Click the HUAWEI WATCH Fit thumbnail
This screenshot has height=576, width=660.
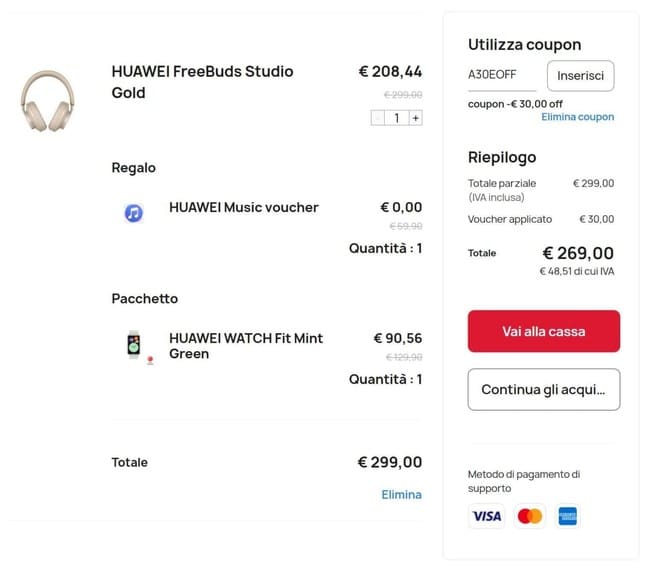tap(134, 345)
